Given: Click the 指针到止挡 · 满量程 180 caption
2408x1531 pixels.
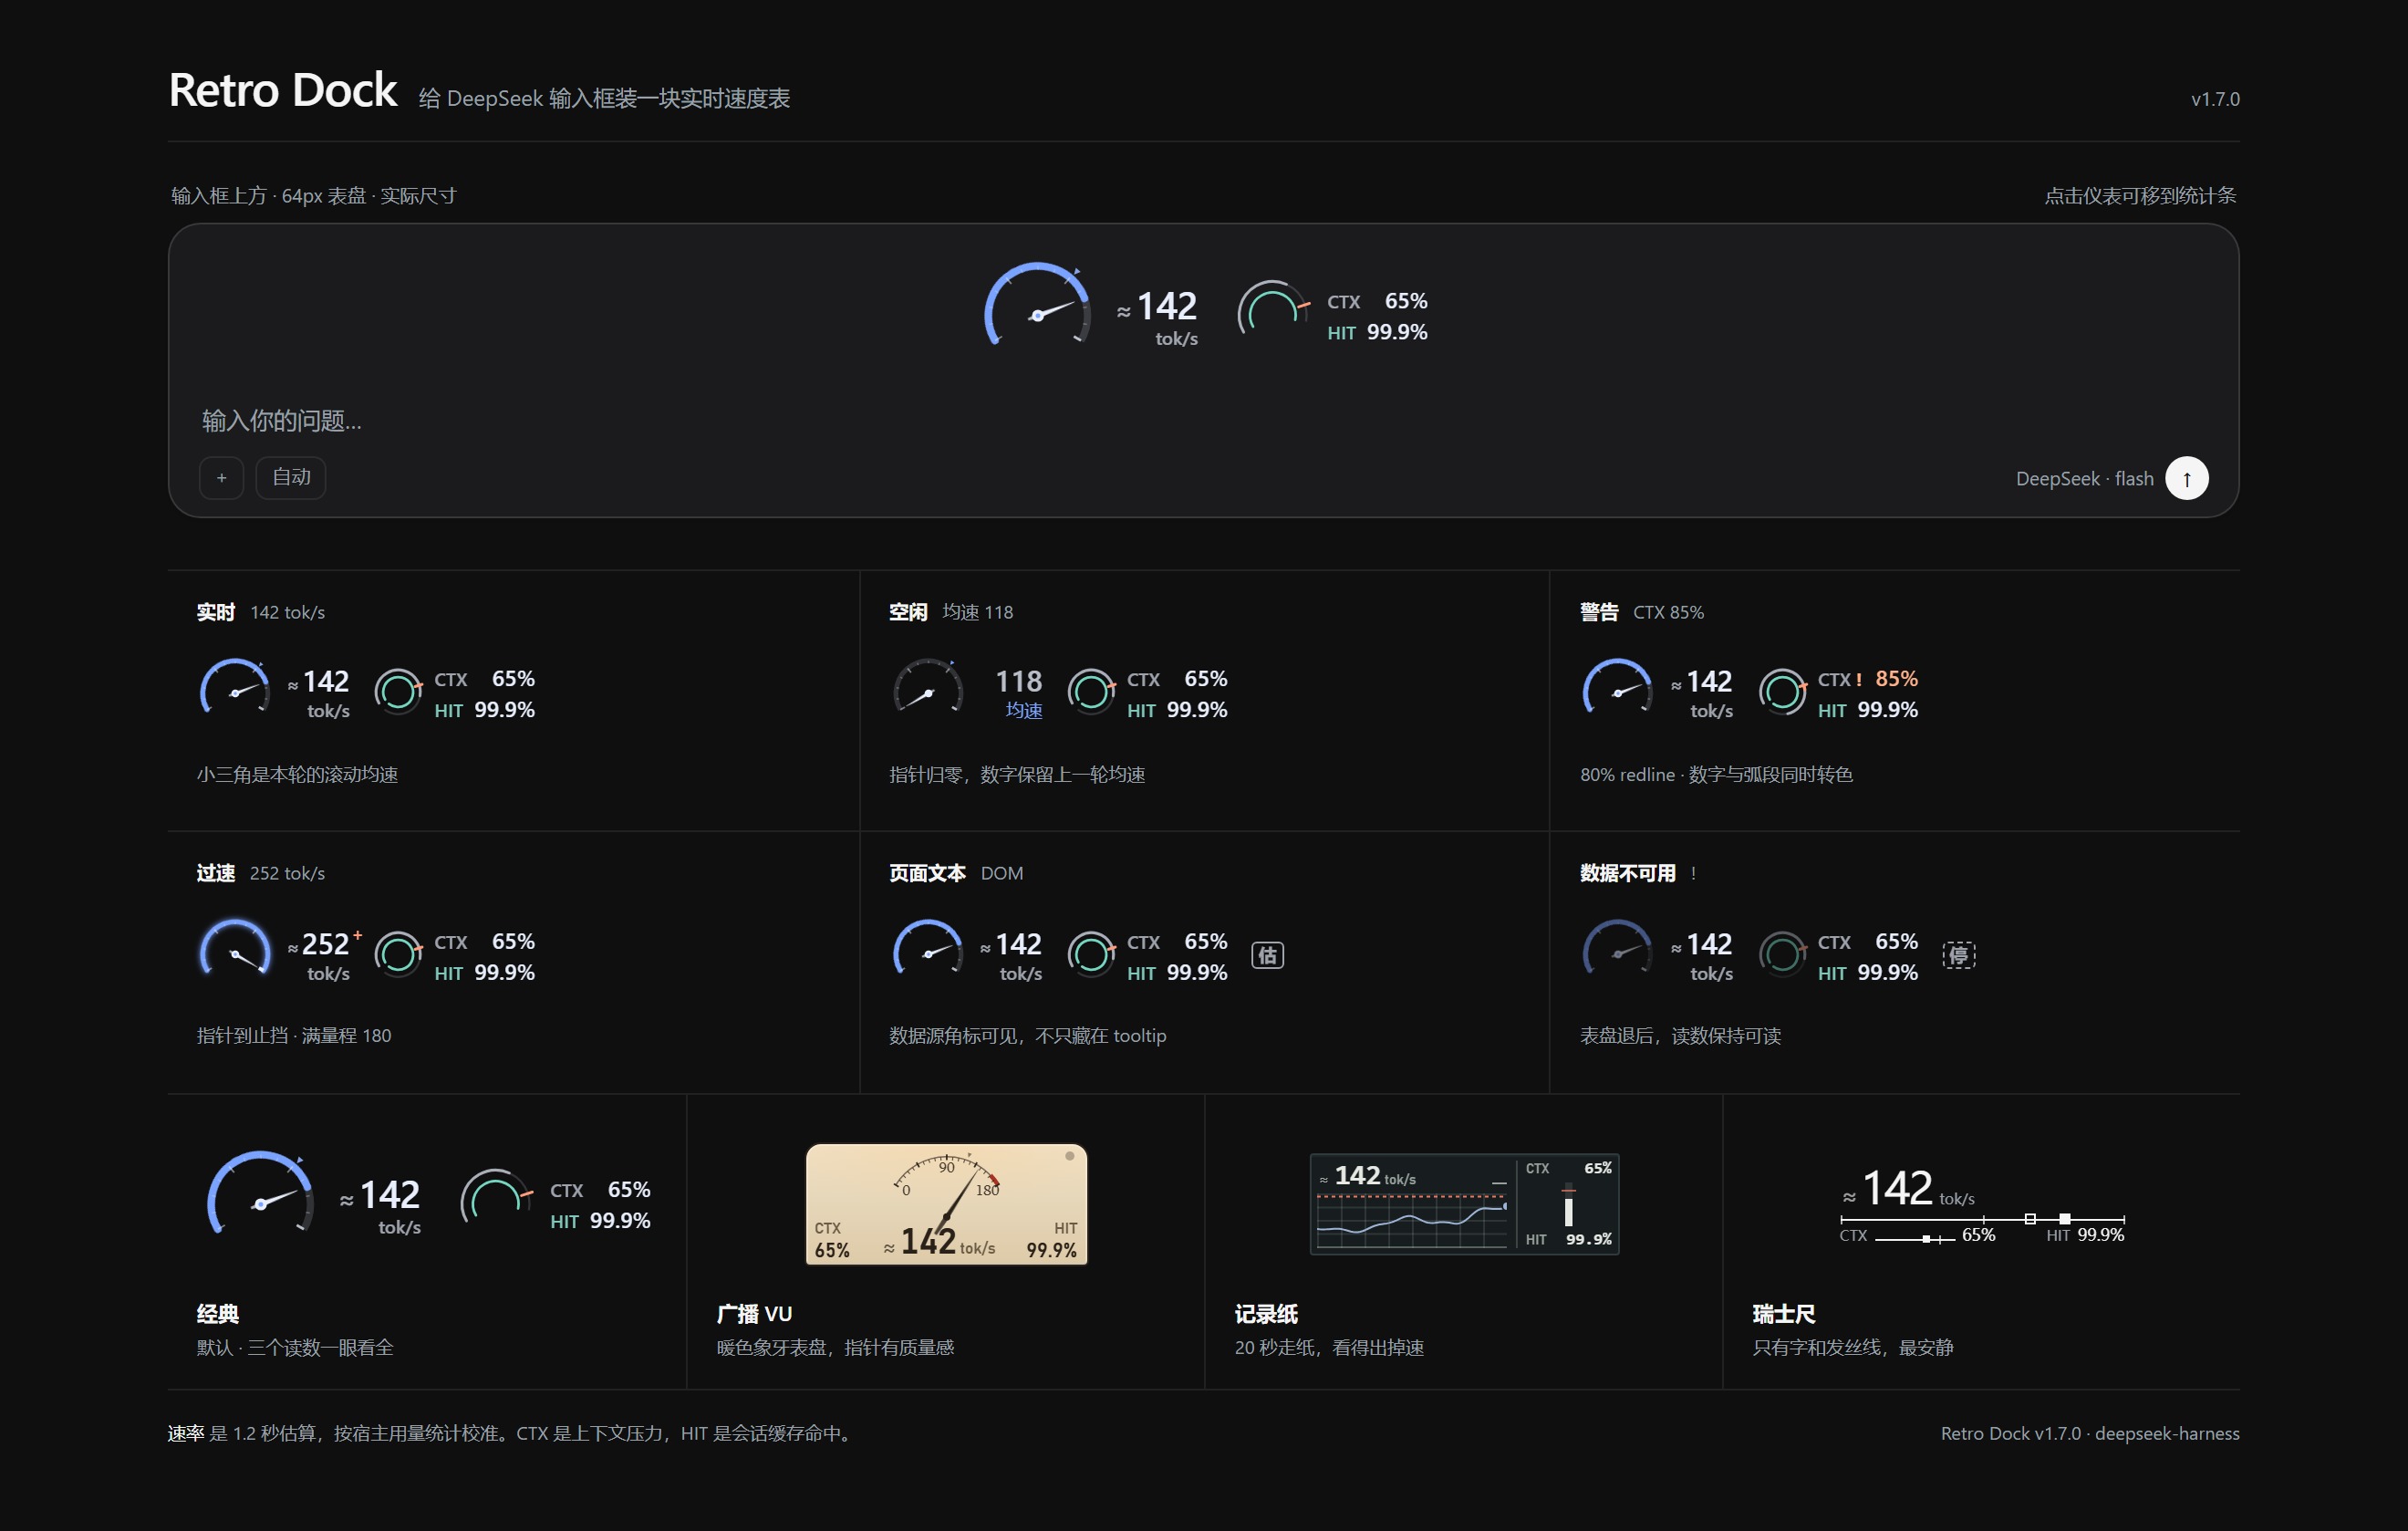Looking at the screenshot, I should 294,1036.
